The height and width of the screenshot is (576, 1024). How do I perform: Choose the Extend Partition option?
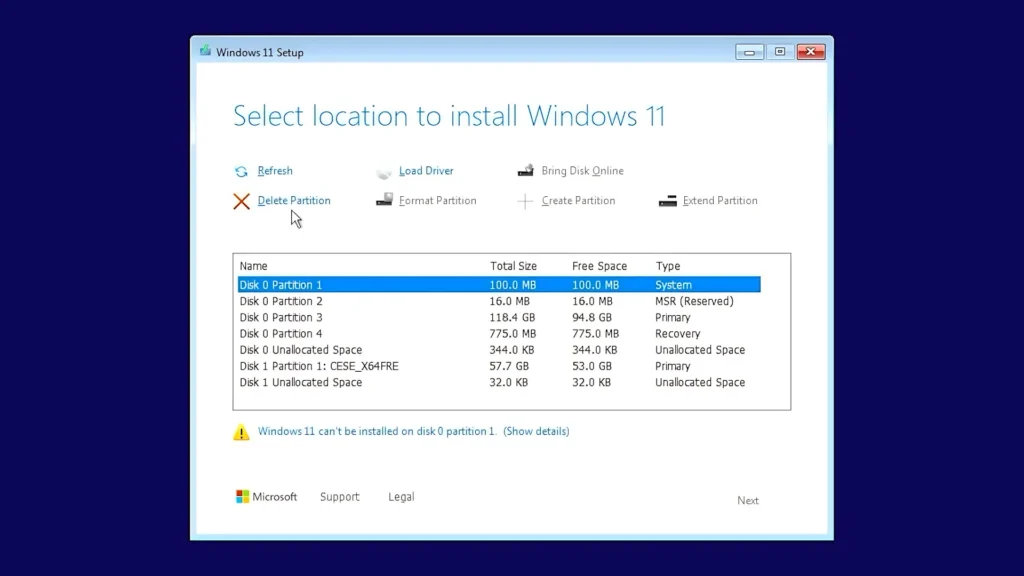point(720,200)
